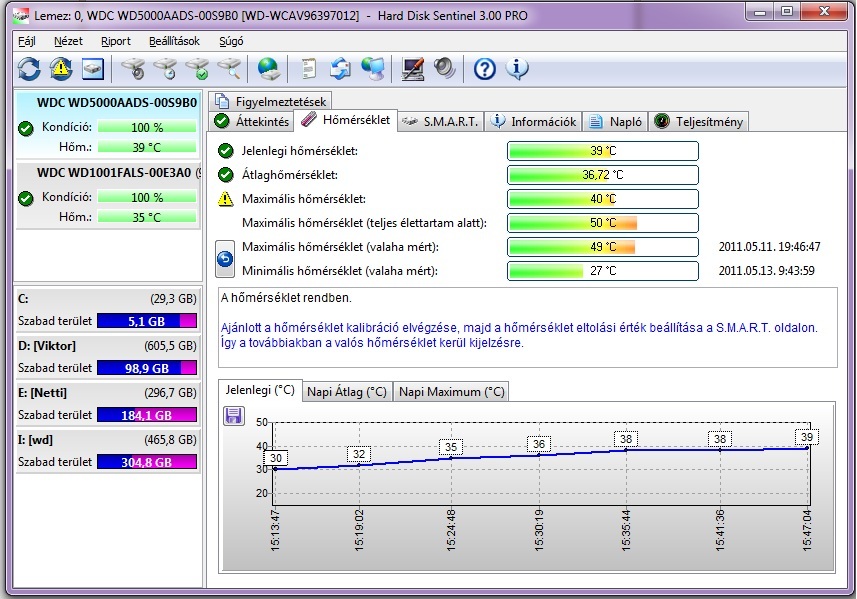This screenshot has height=599, width=857.
Task: Click the first disk test toolbar icon
Action: point(133,69)
